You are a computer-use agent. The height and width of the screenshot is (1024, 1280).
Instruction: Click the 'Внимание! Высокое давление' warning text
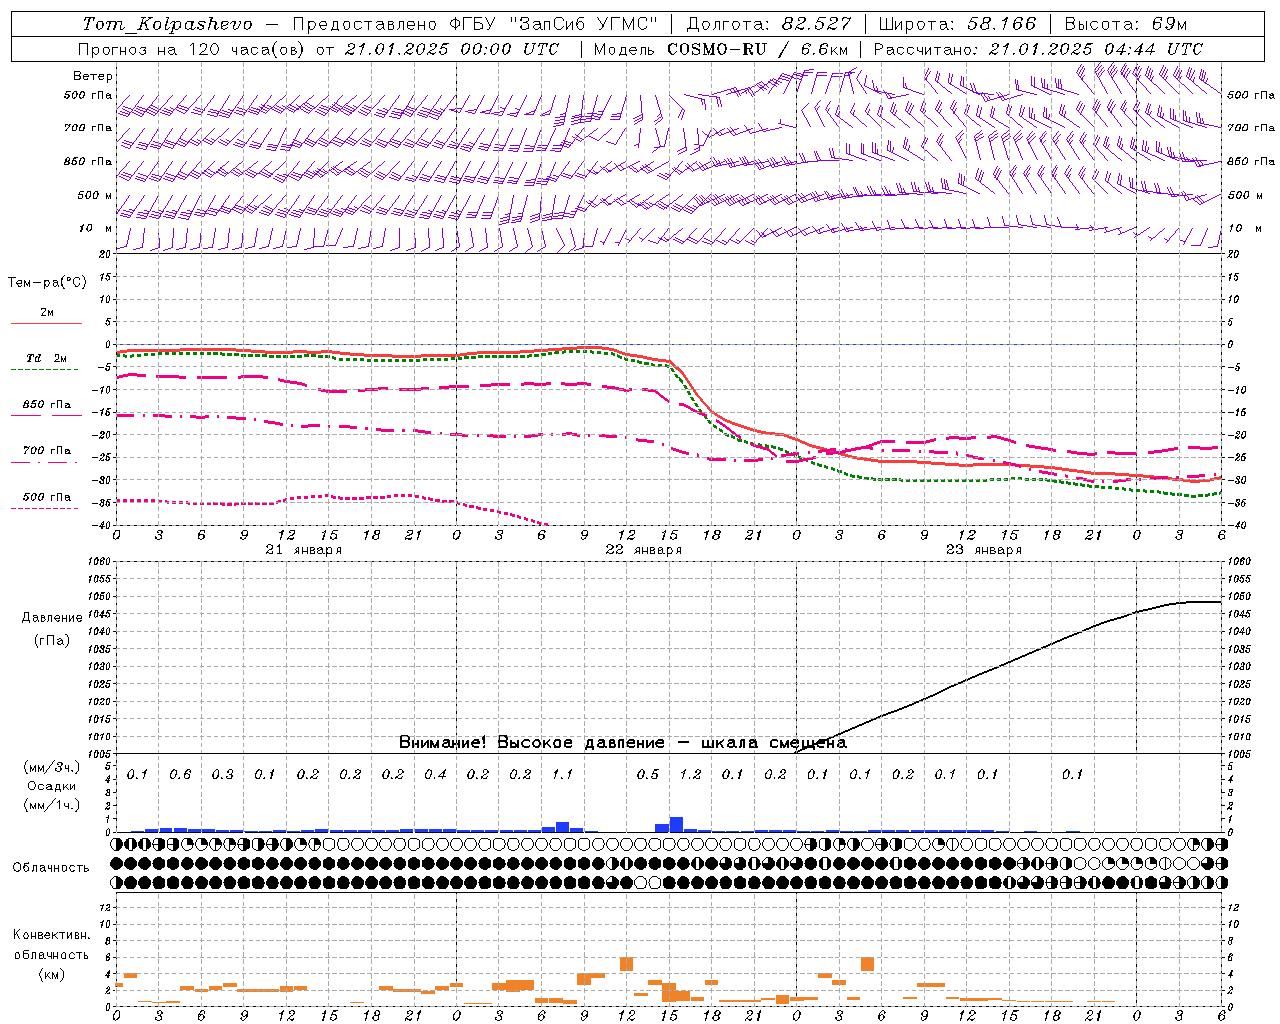531,743
